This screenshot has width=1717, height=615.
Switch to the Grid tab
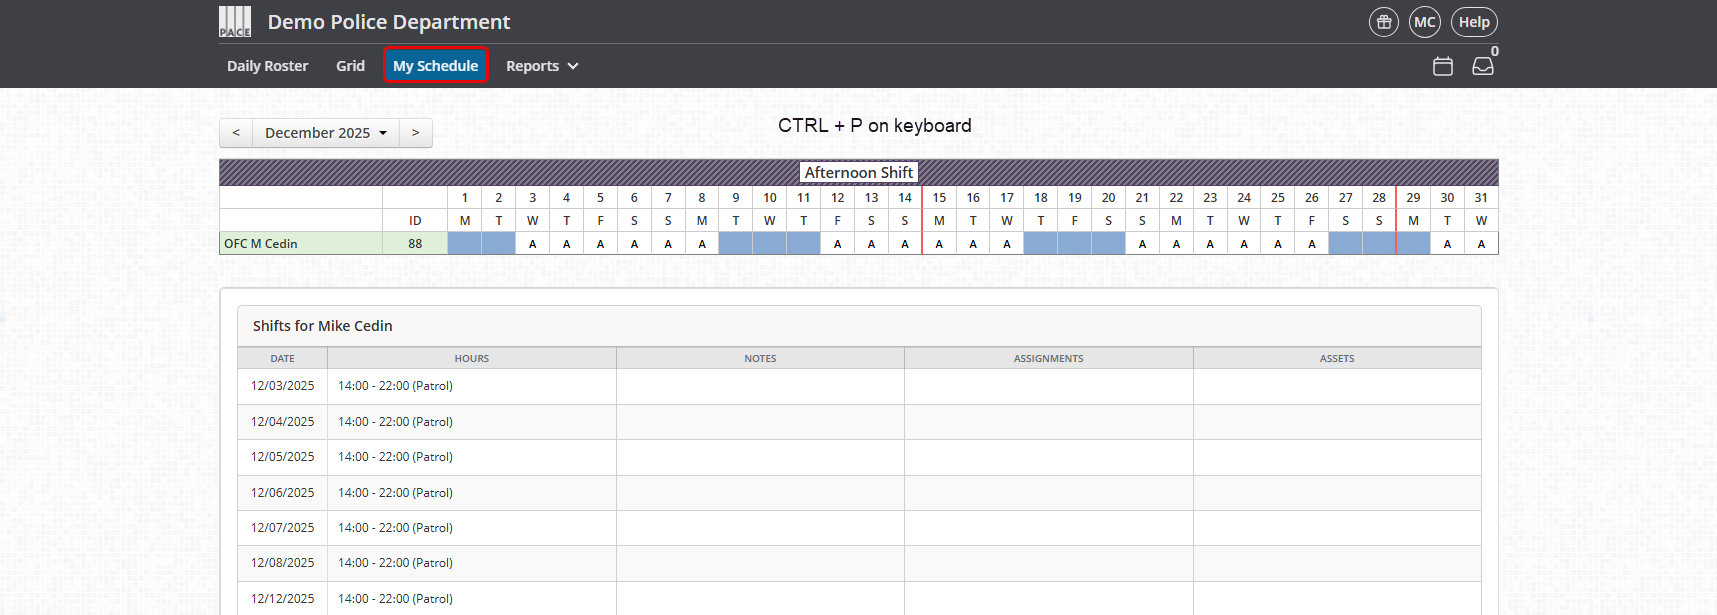click(350, 66)
